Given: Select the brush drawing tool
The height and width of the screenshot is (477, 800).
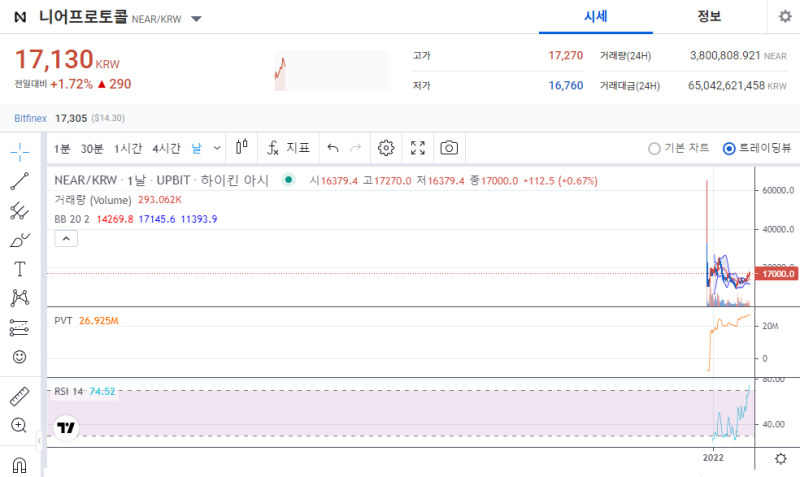Looking at the screenshot, I should tap(19, 240).
